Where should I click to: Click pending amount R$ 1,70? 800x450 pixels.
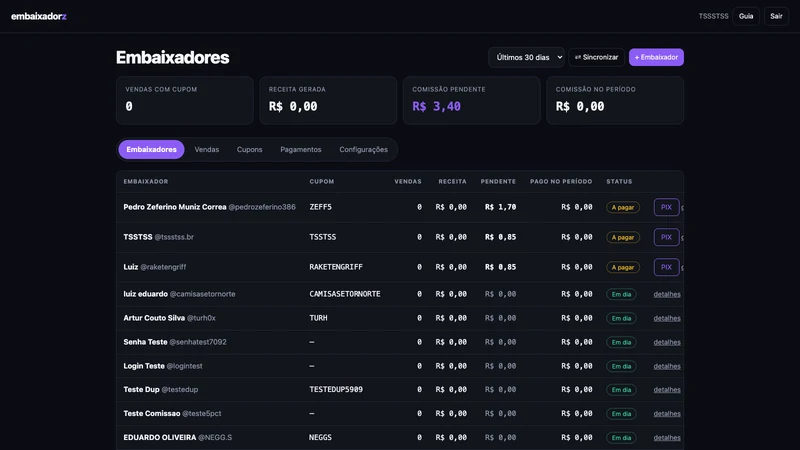click(x=500, y=207)
